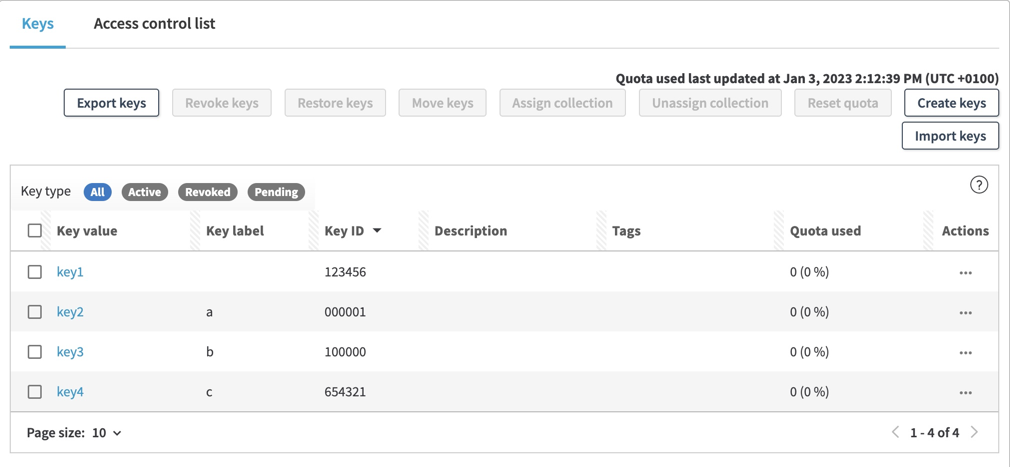Tick the checkbox for key4
The image size is (1010, 467).
click(x=35, y=392)
